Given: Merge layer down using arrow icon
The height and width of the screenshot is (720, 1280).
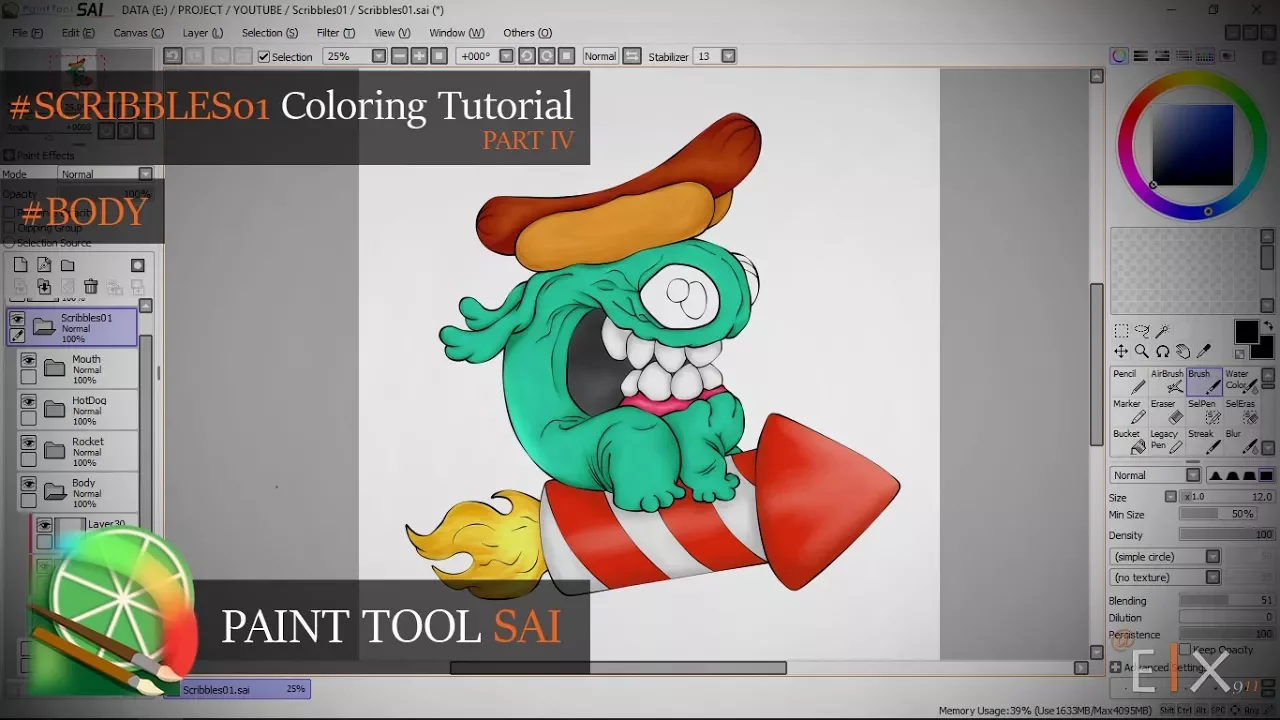Looking at the screenshot, I should point(44,287).
